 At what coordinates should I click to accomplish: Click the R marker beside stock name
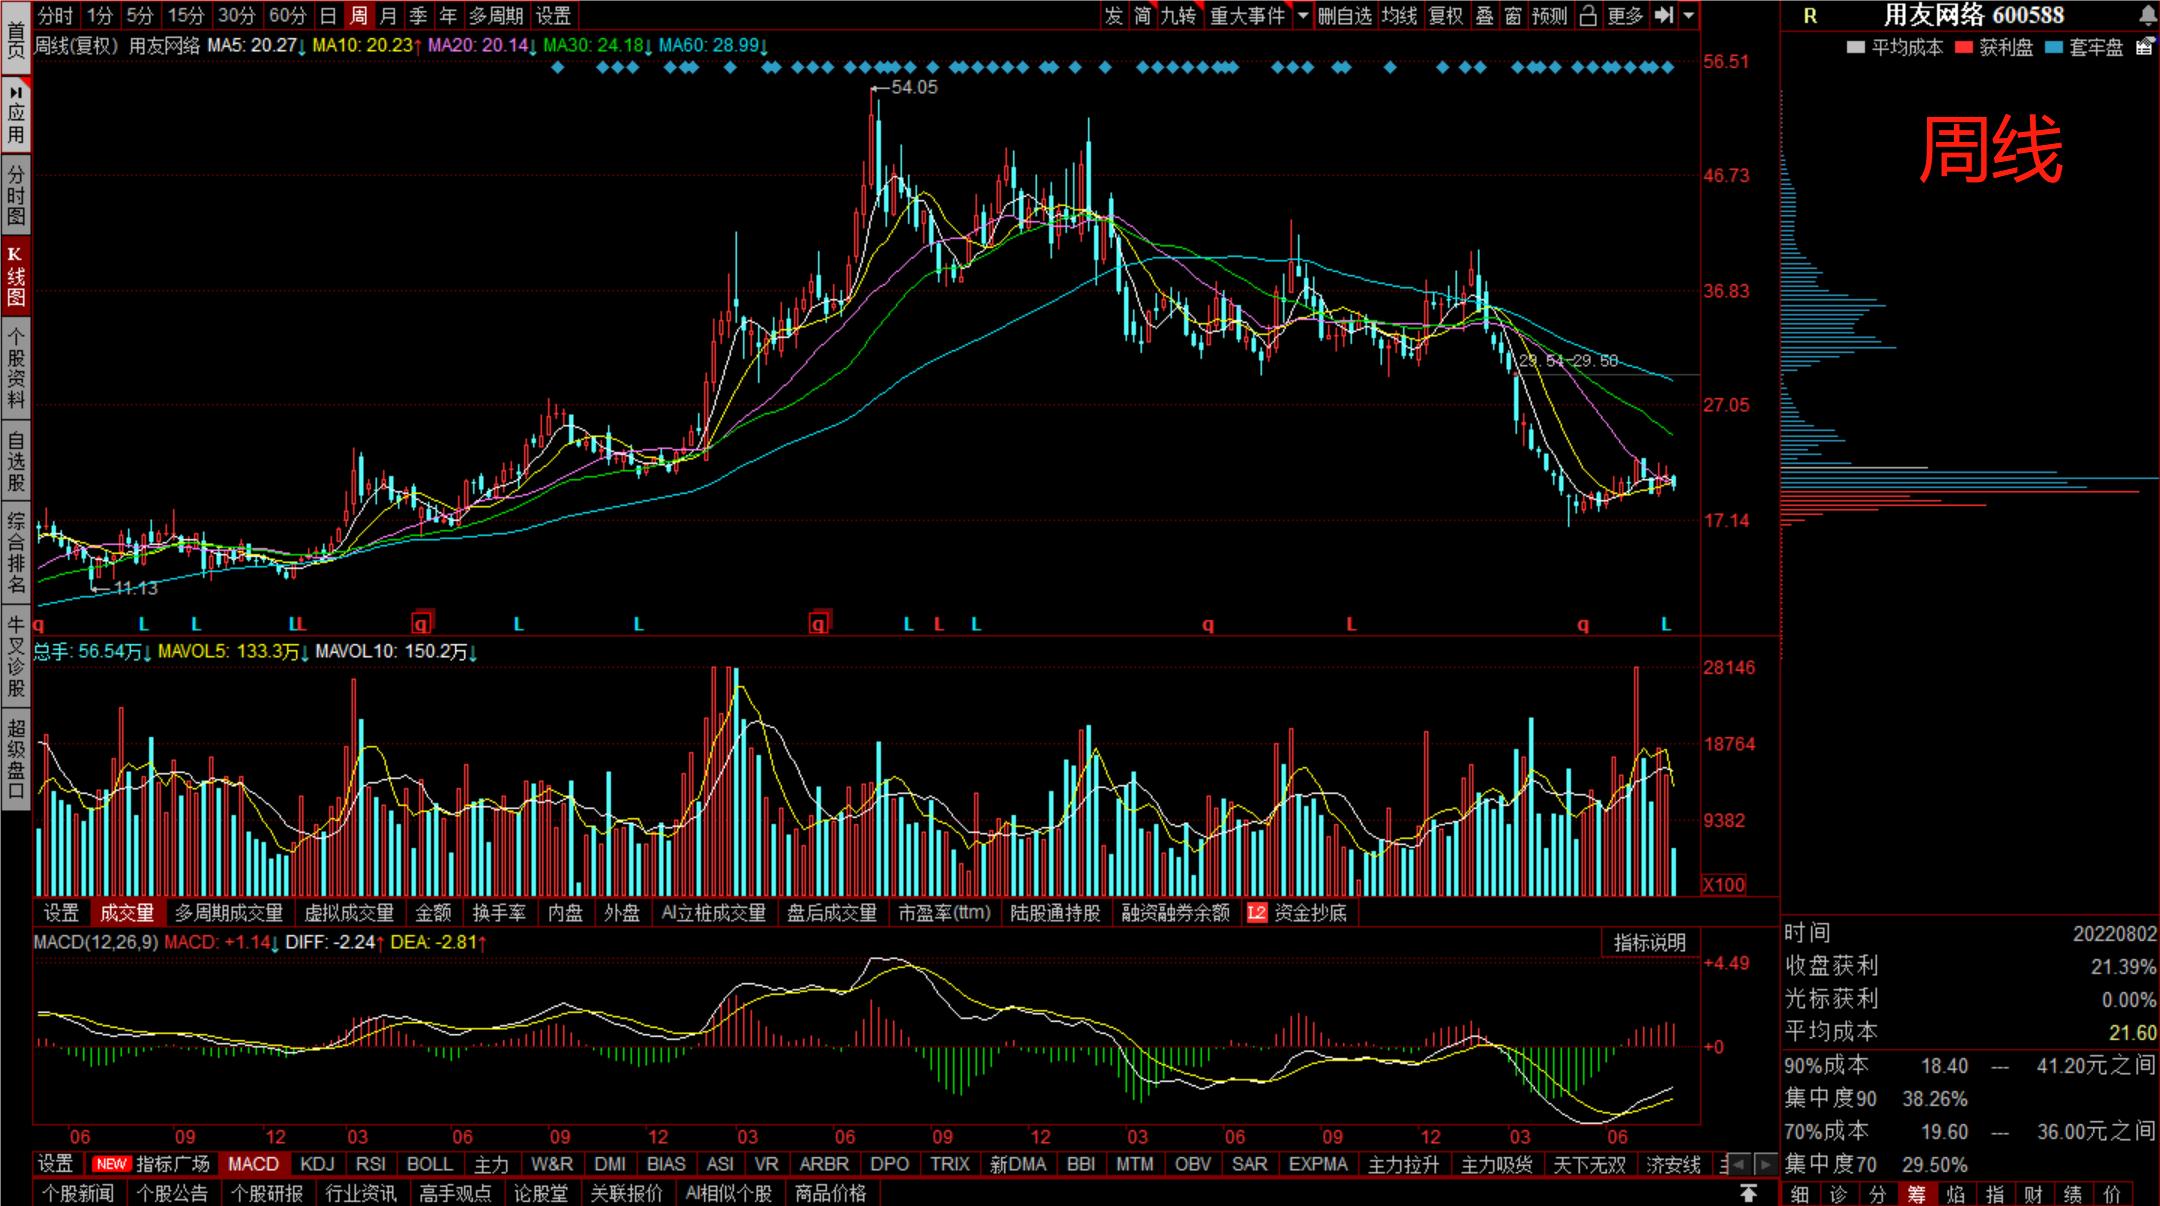[x=1810, y=16]
